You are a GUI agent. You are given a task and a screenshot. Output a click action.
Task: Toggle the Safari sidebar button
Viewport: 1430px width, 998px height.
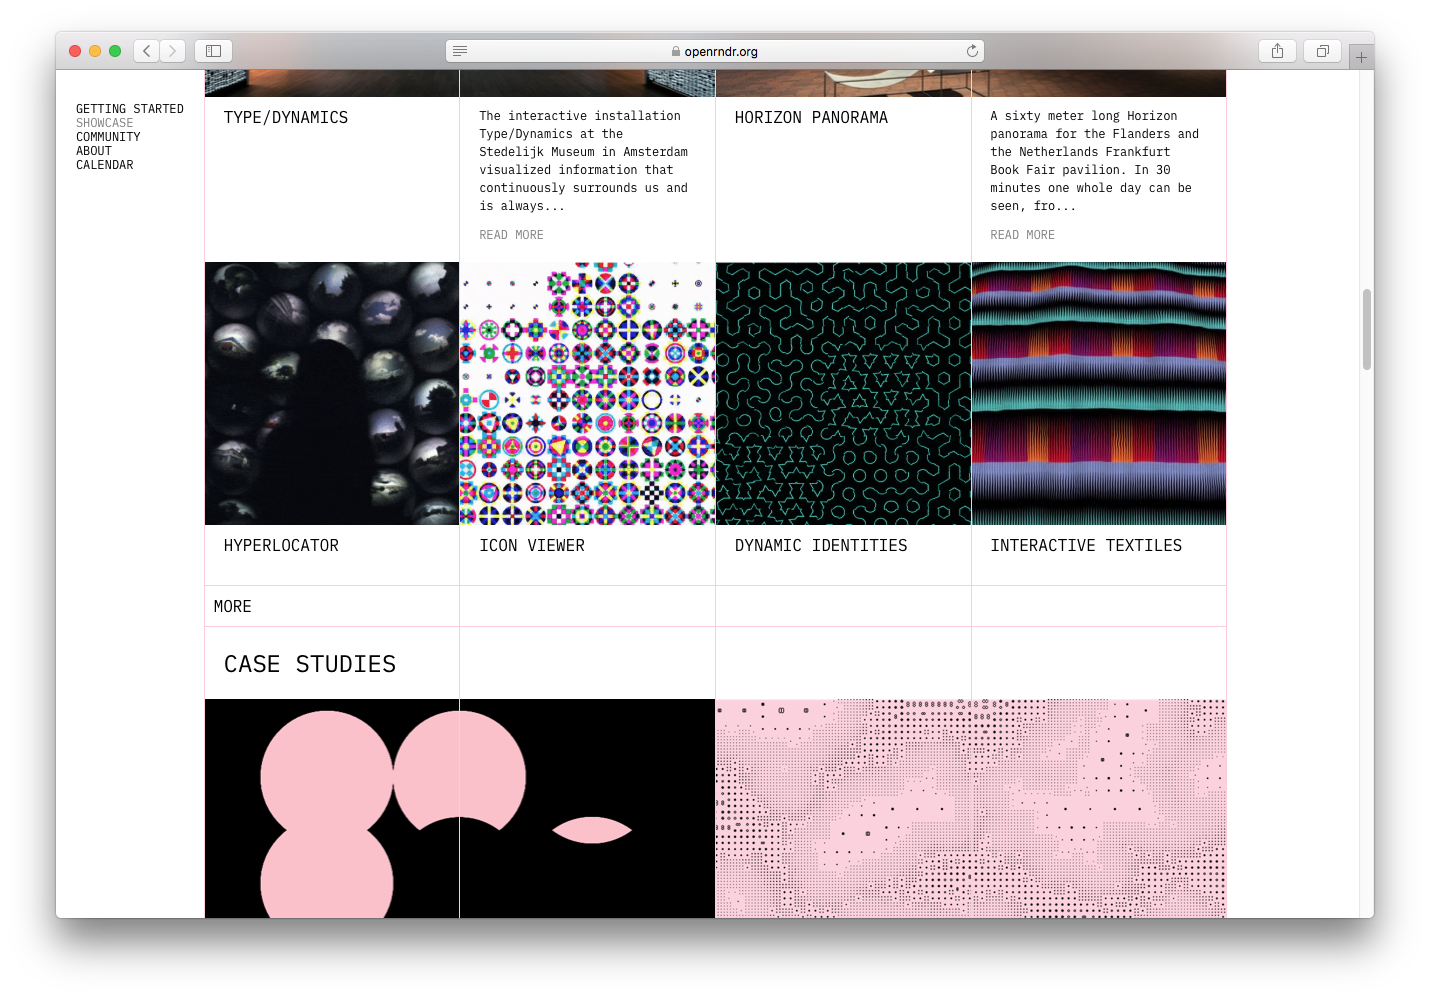point(213,51)
